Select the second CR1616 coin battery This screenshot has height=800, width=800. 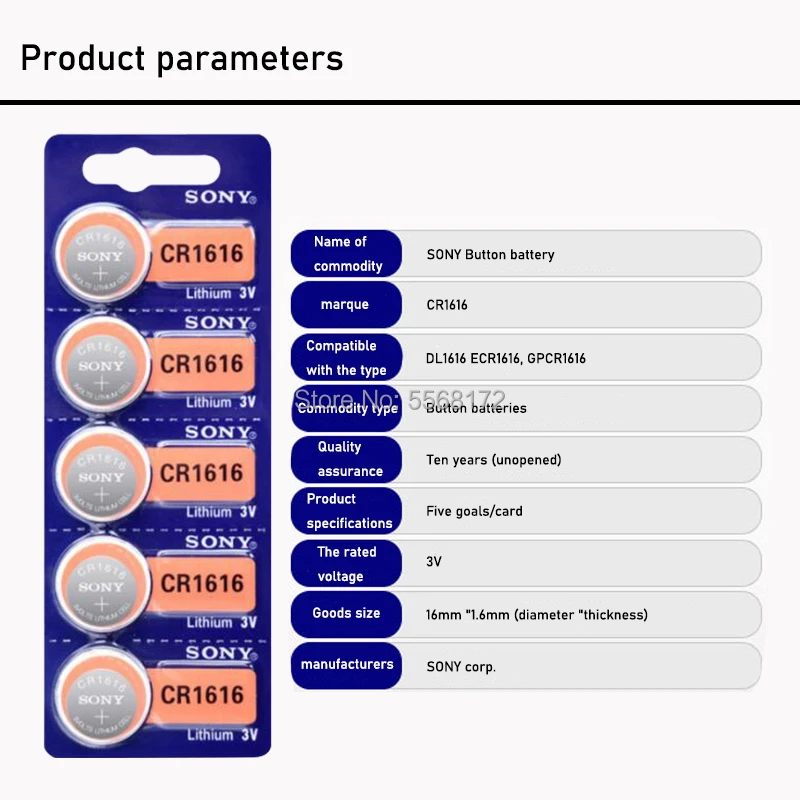pyautogui.click(x=101, y=366)
